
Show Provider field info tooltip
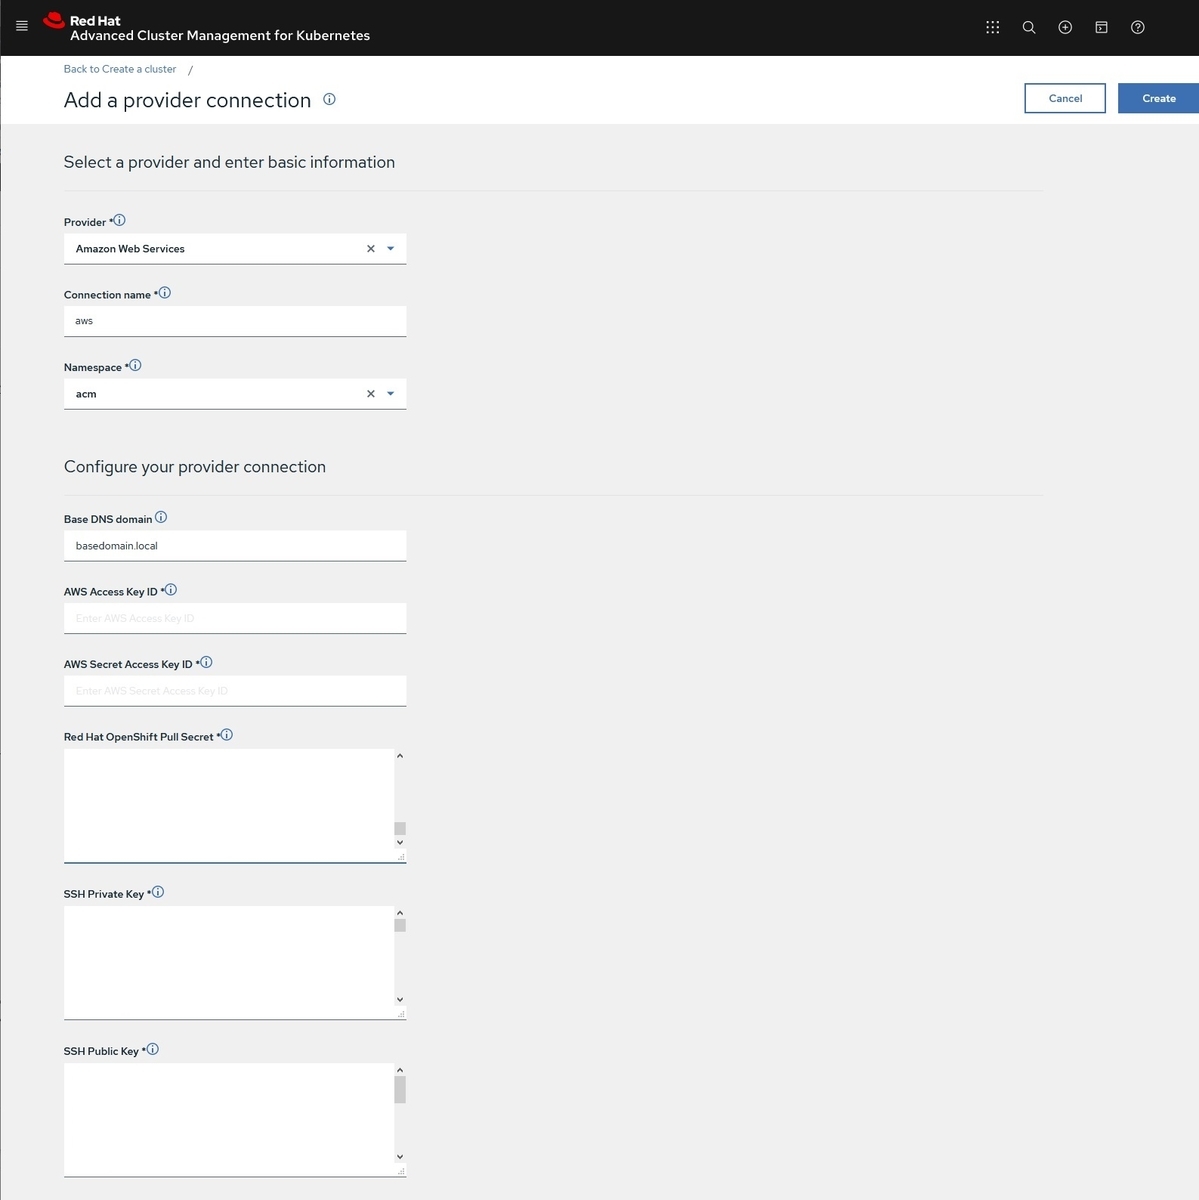coord(119,220)
